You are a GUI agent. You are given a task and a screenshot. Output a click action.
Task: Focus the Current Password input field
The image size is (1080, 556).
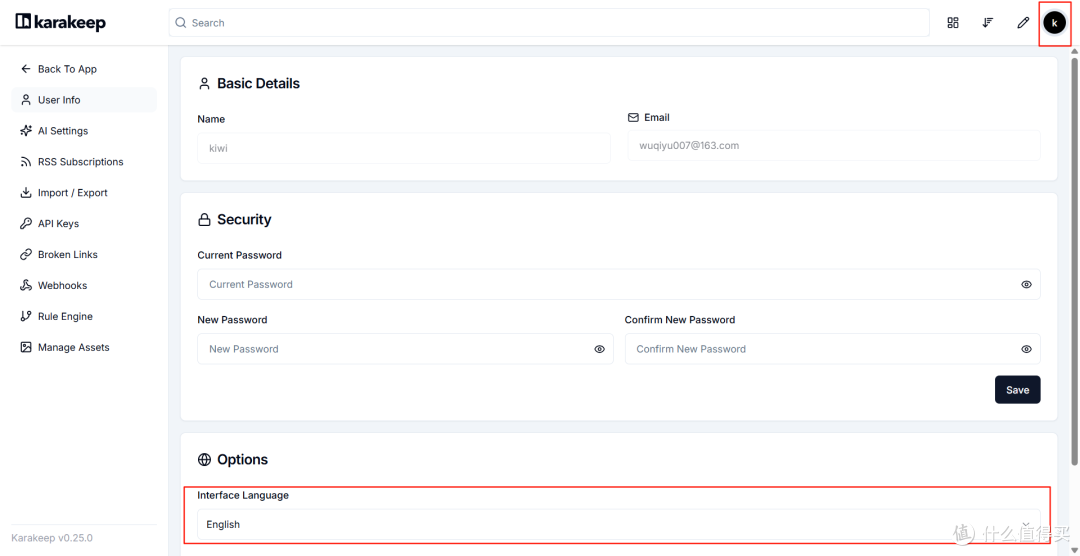coord(600,285)
